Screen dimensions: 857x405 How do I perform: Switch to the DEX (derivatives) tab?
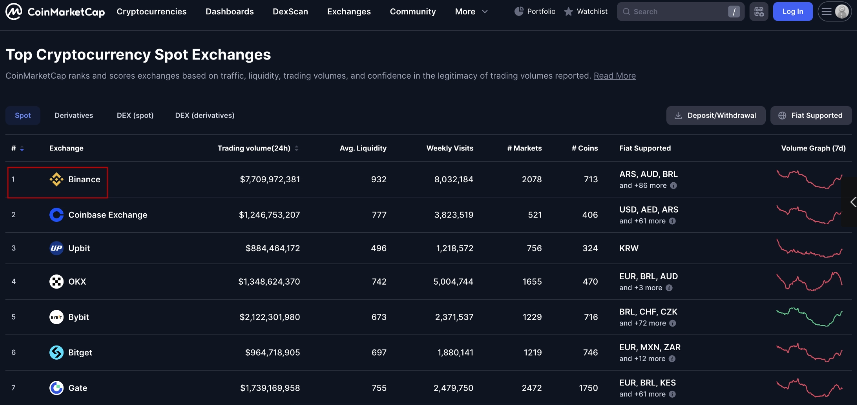tap(205, 116)
